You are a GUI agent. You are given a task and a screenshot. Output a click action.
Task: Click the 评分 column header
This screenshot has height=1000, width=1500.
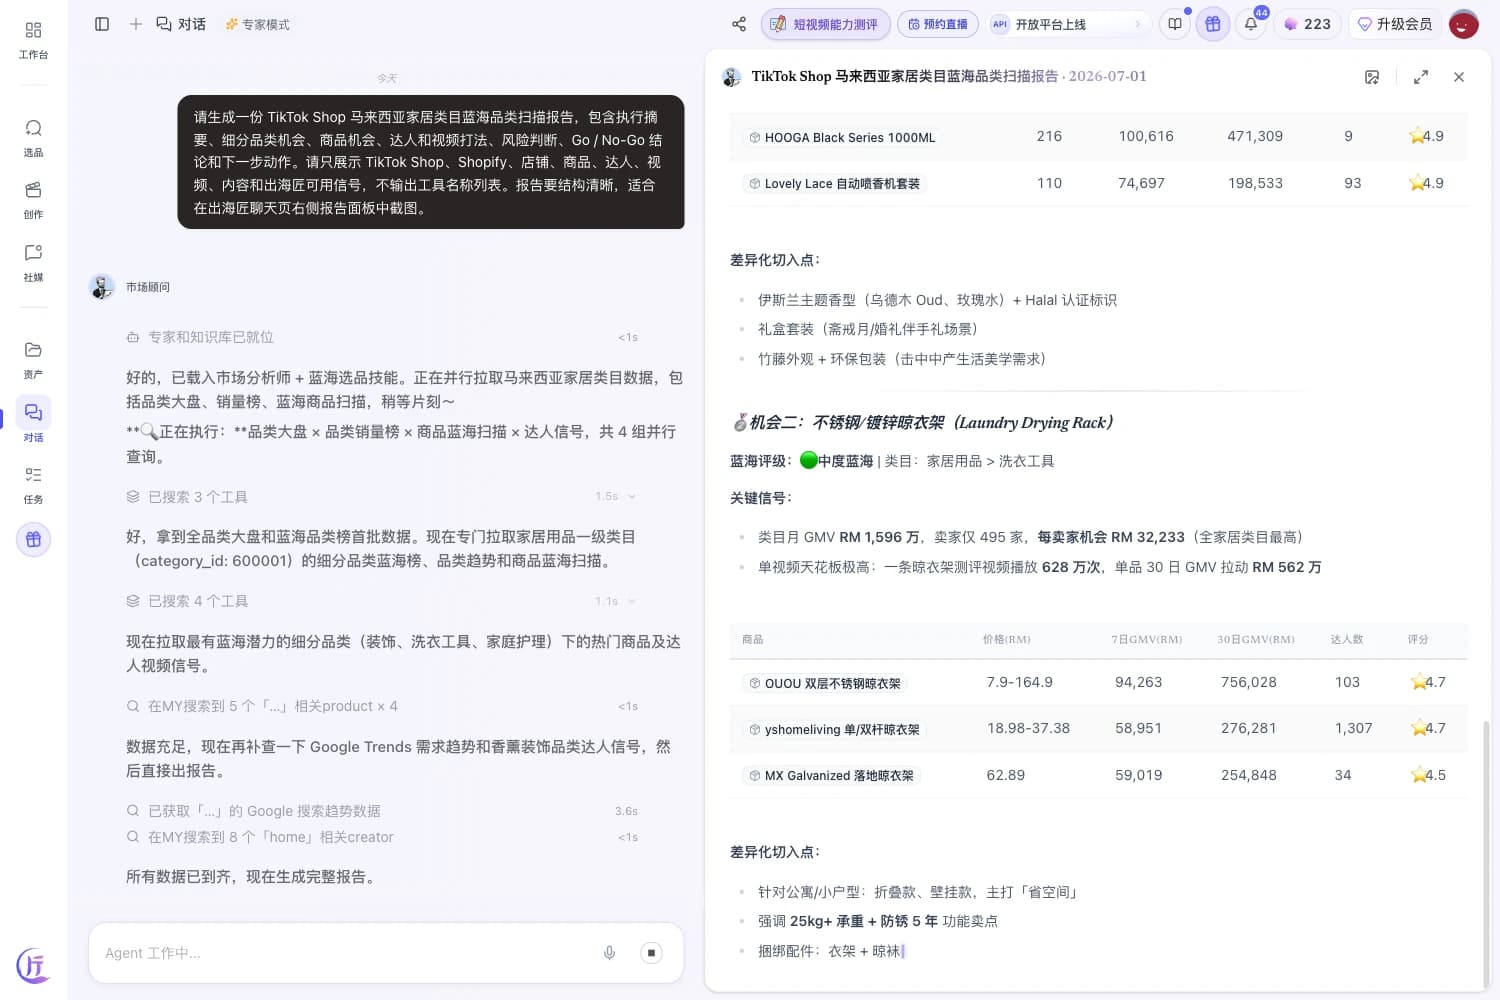1418,639
